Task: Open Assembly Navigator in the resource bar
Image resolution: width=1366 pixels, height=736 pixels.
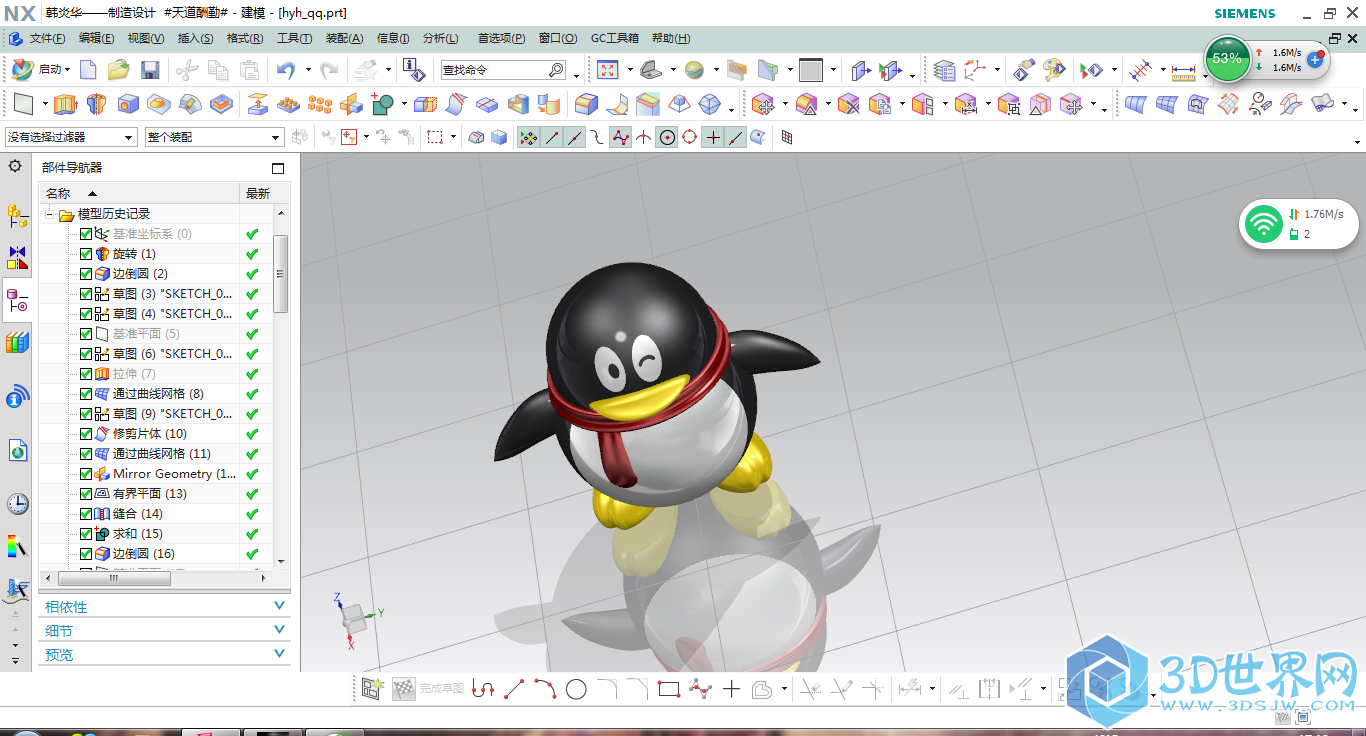Action: 17,215
